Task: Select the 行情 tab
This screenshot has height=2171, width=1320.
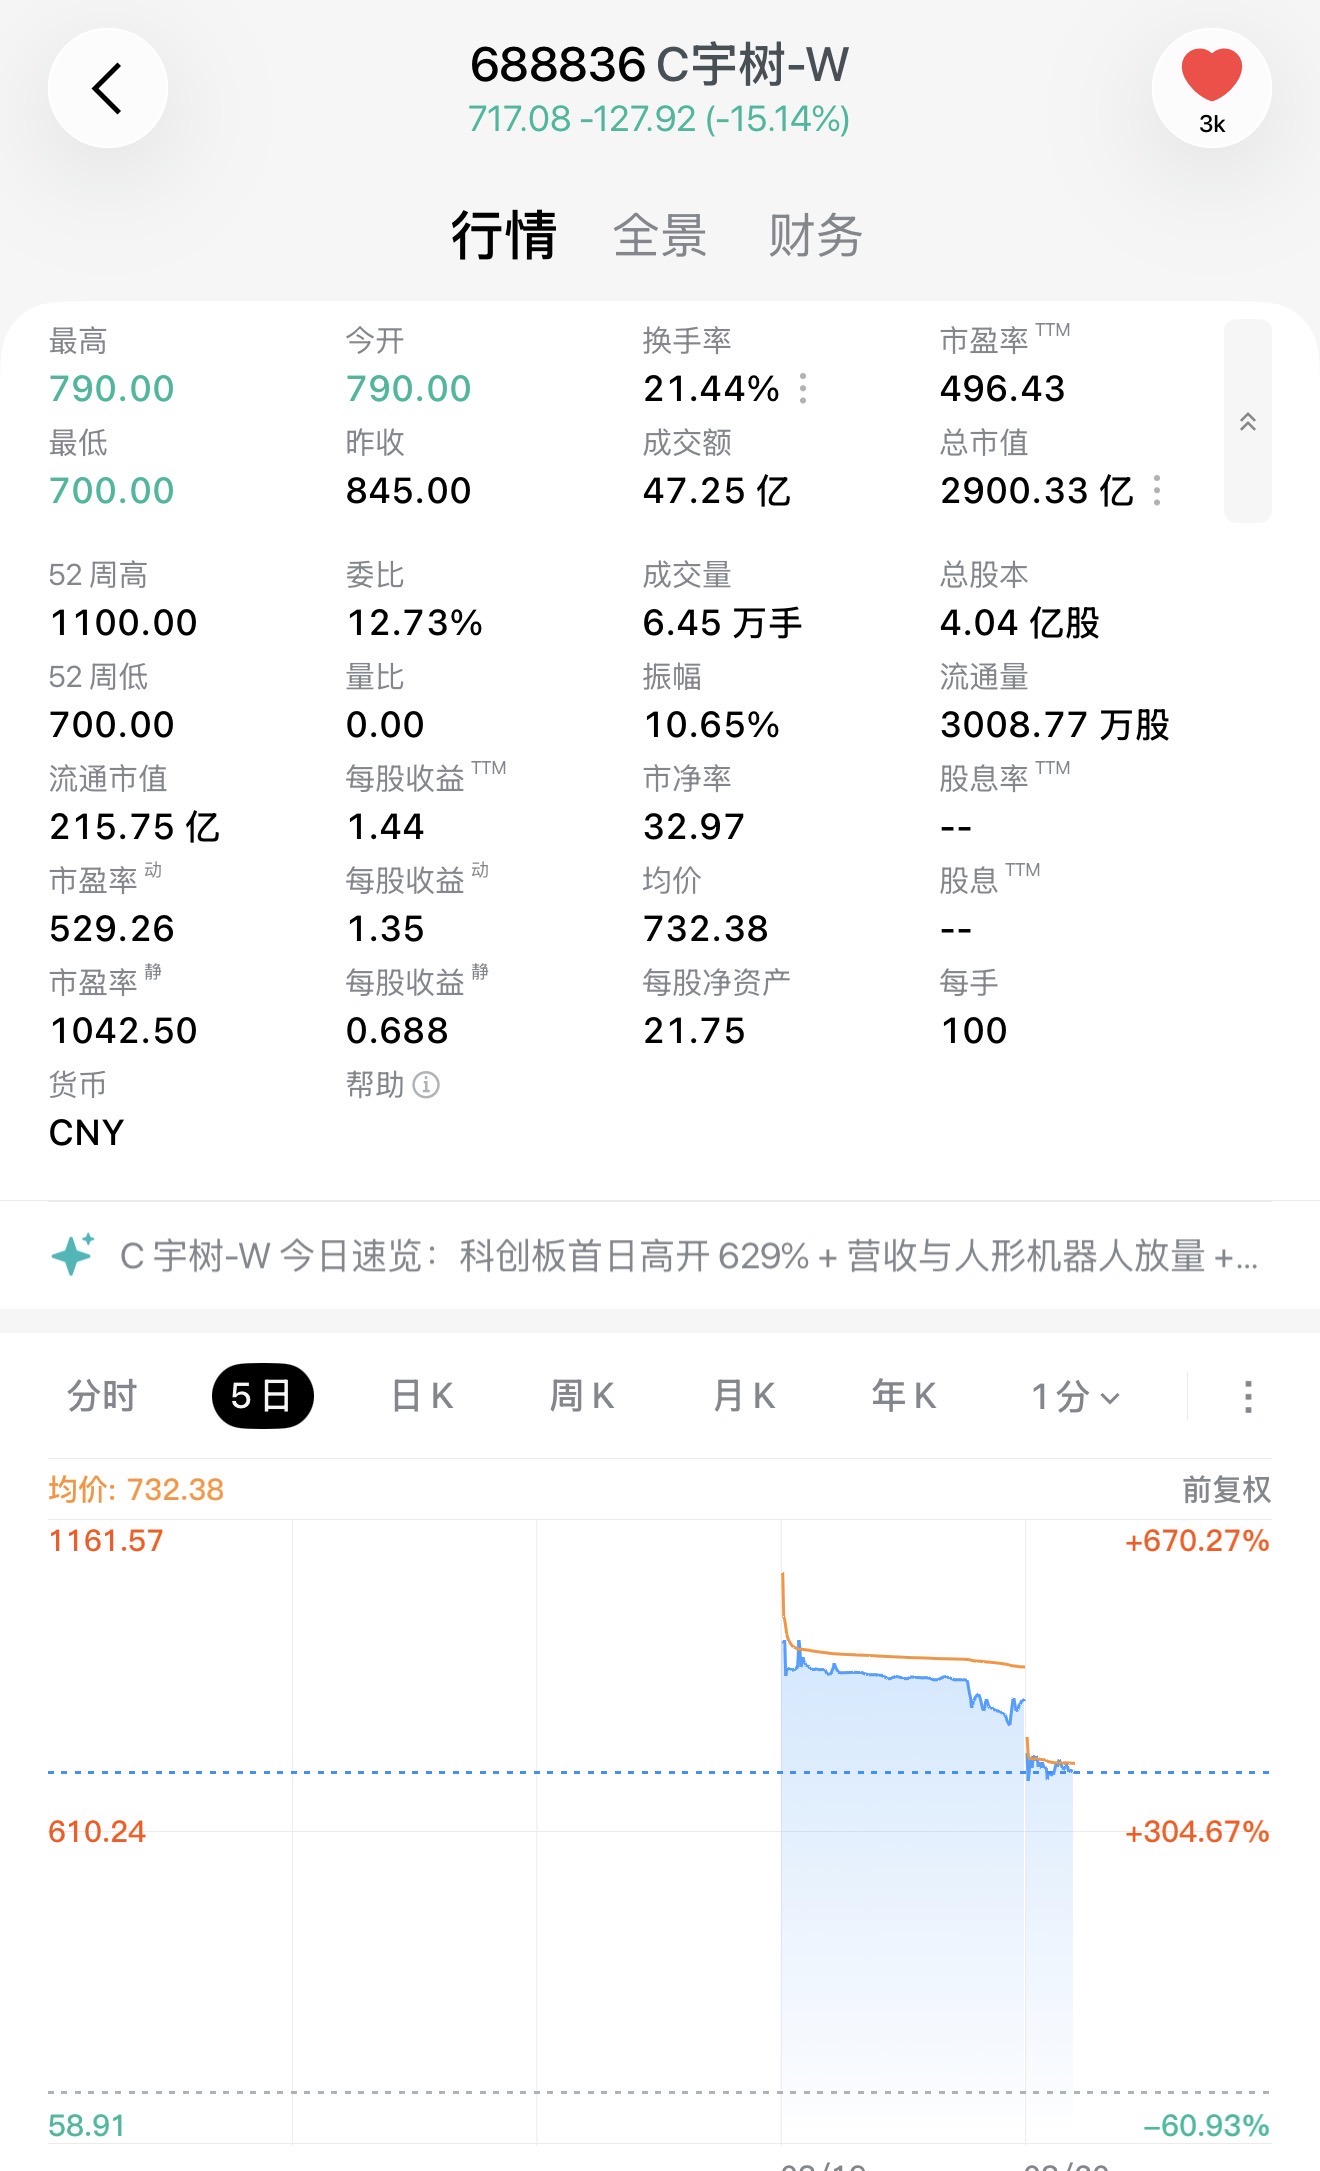Action: point(503,236)
